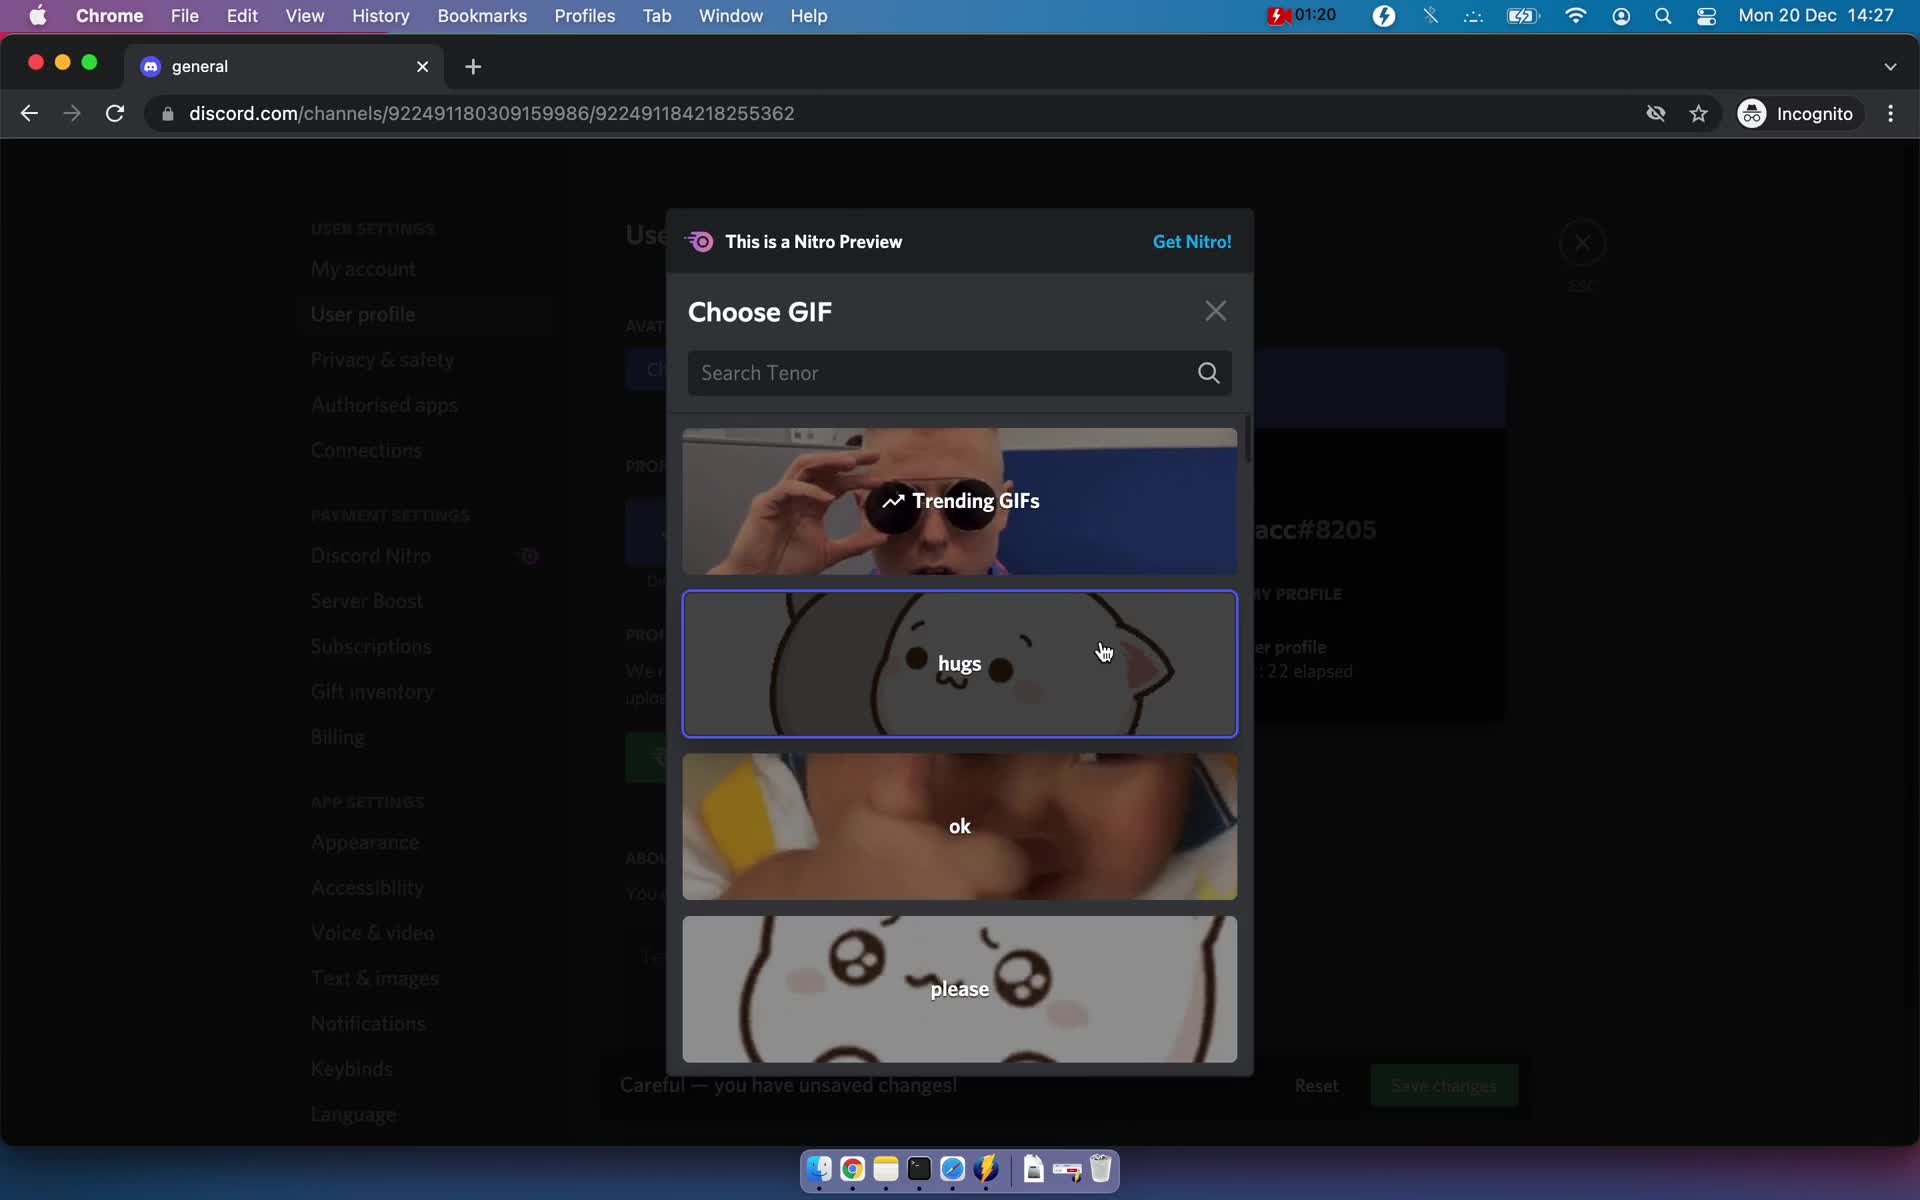
Task: Select the general Discord tab
Action: 285,66
